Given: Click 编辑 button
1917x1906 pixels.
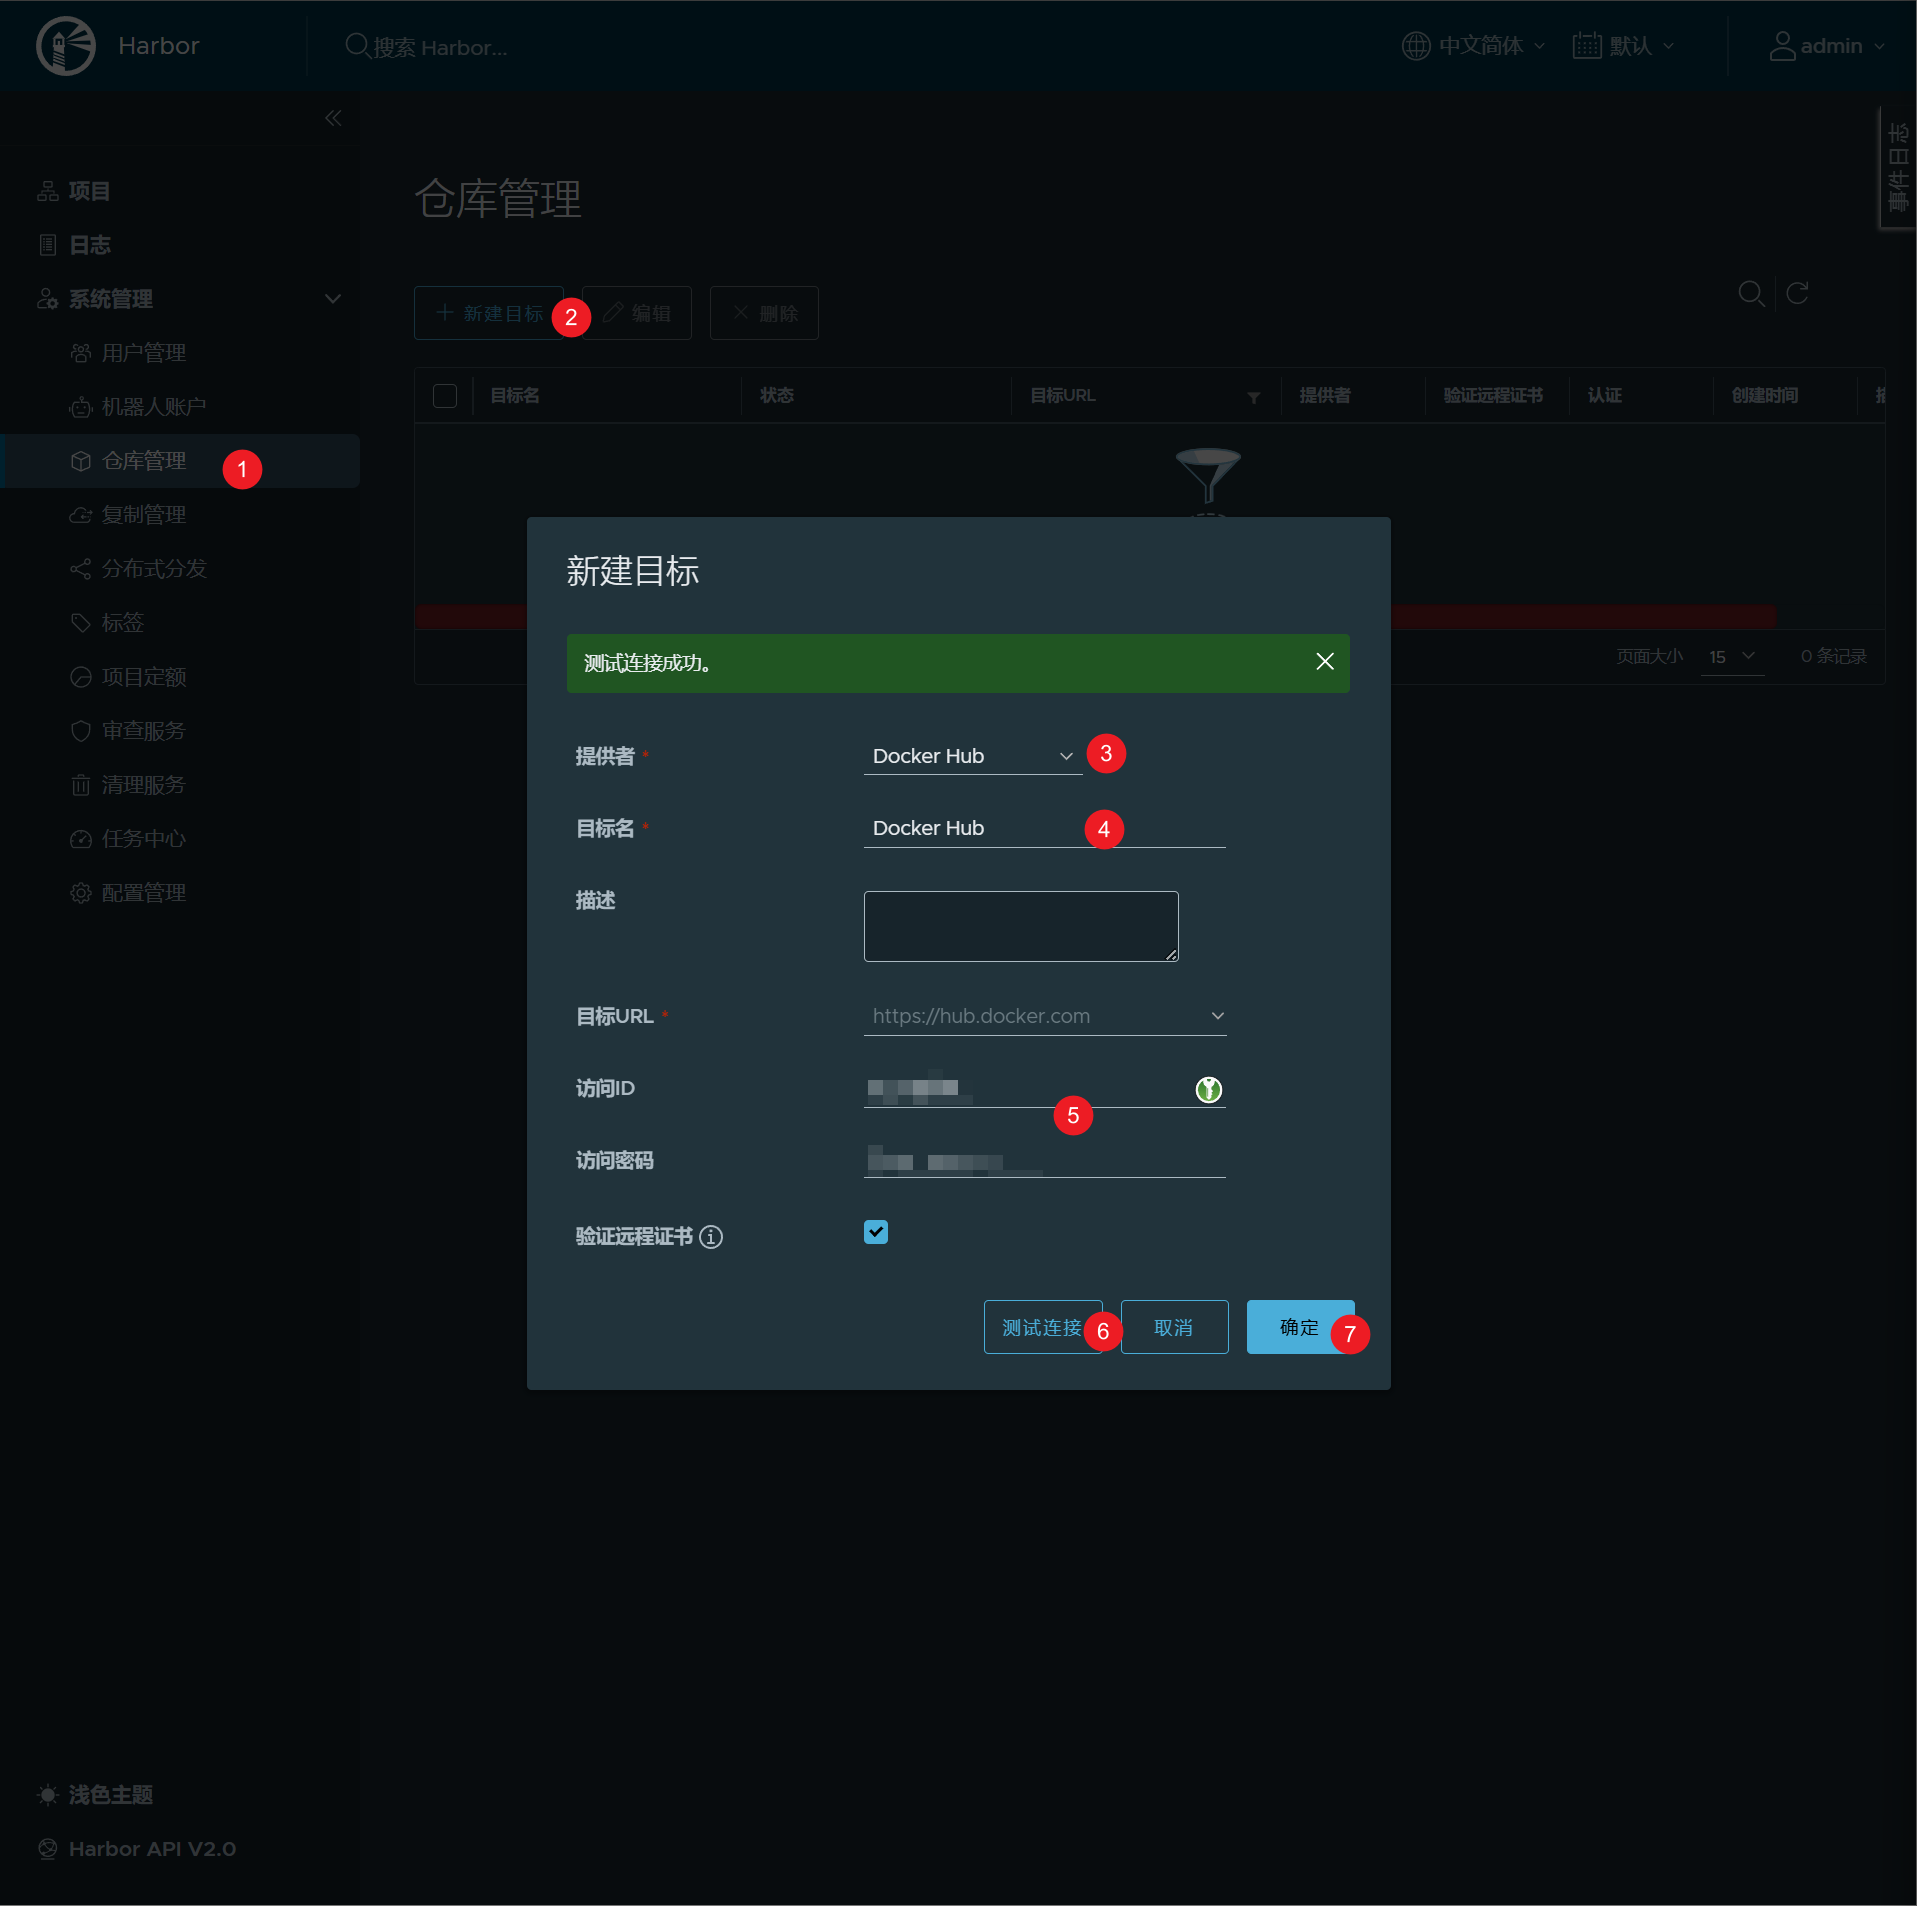Looking at the screenshot, I should point(637,313).
